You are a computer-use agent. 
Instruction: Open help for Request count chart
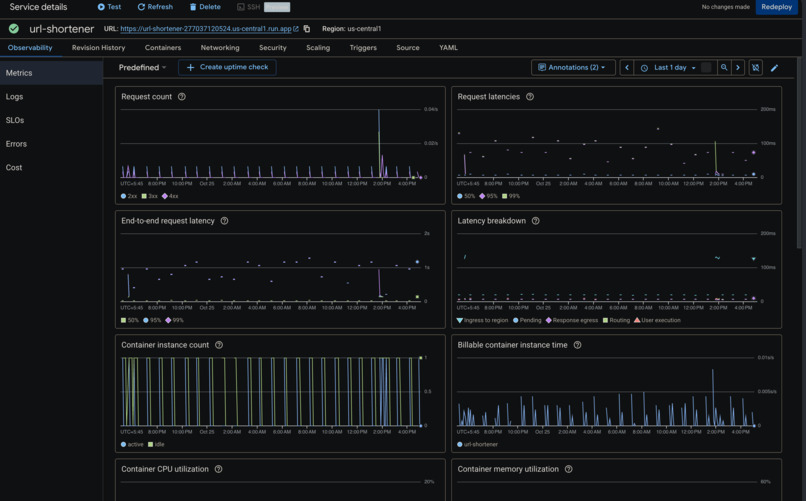tap(181, 97)
